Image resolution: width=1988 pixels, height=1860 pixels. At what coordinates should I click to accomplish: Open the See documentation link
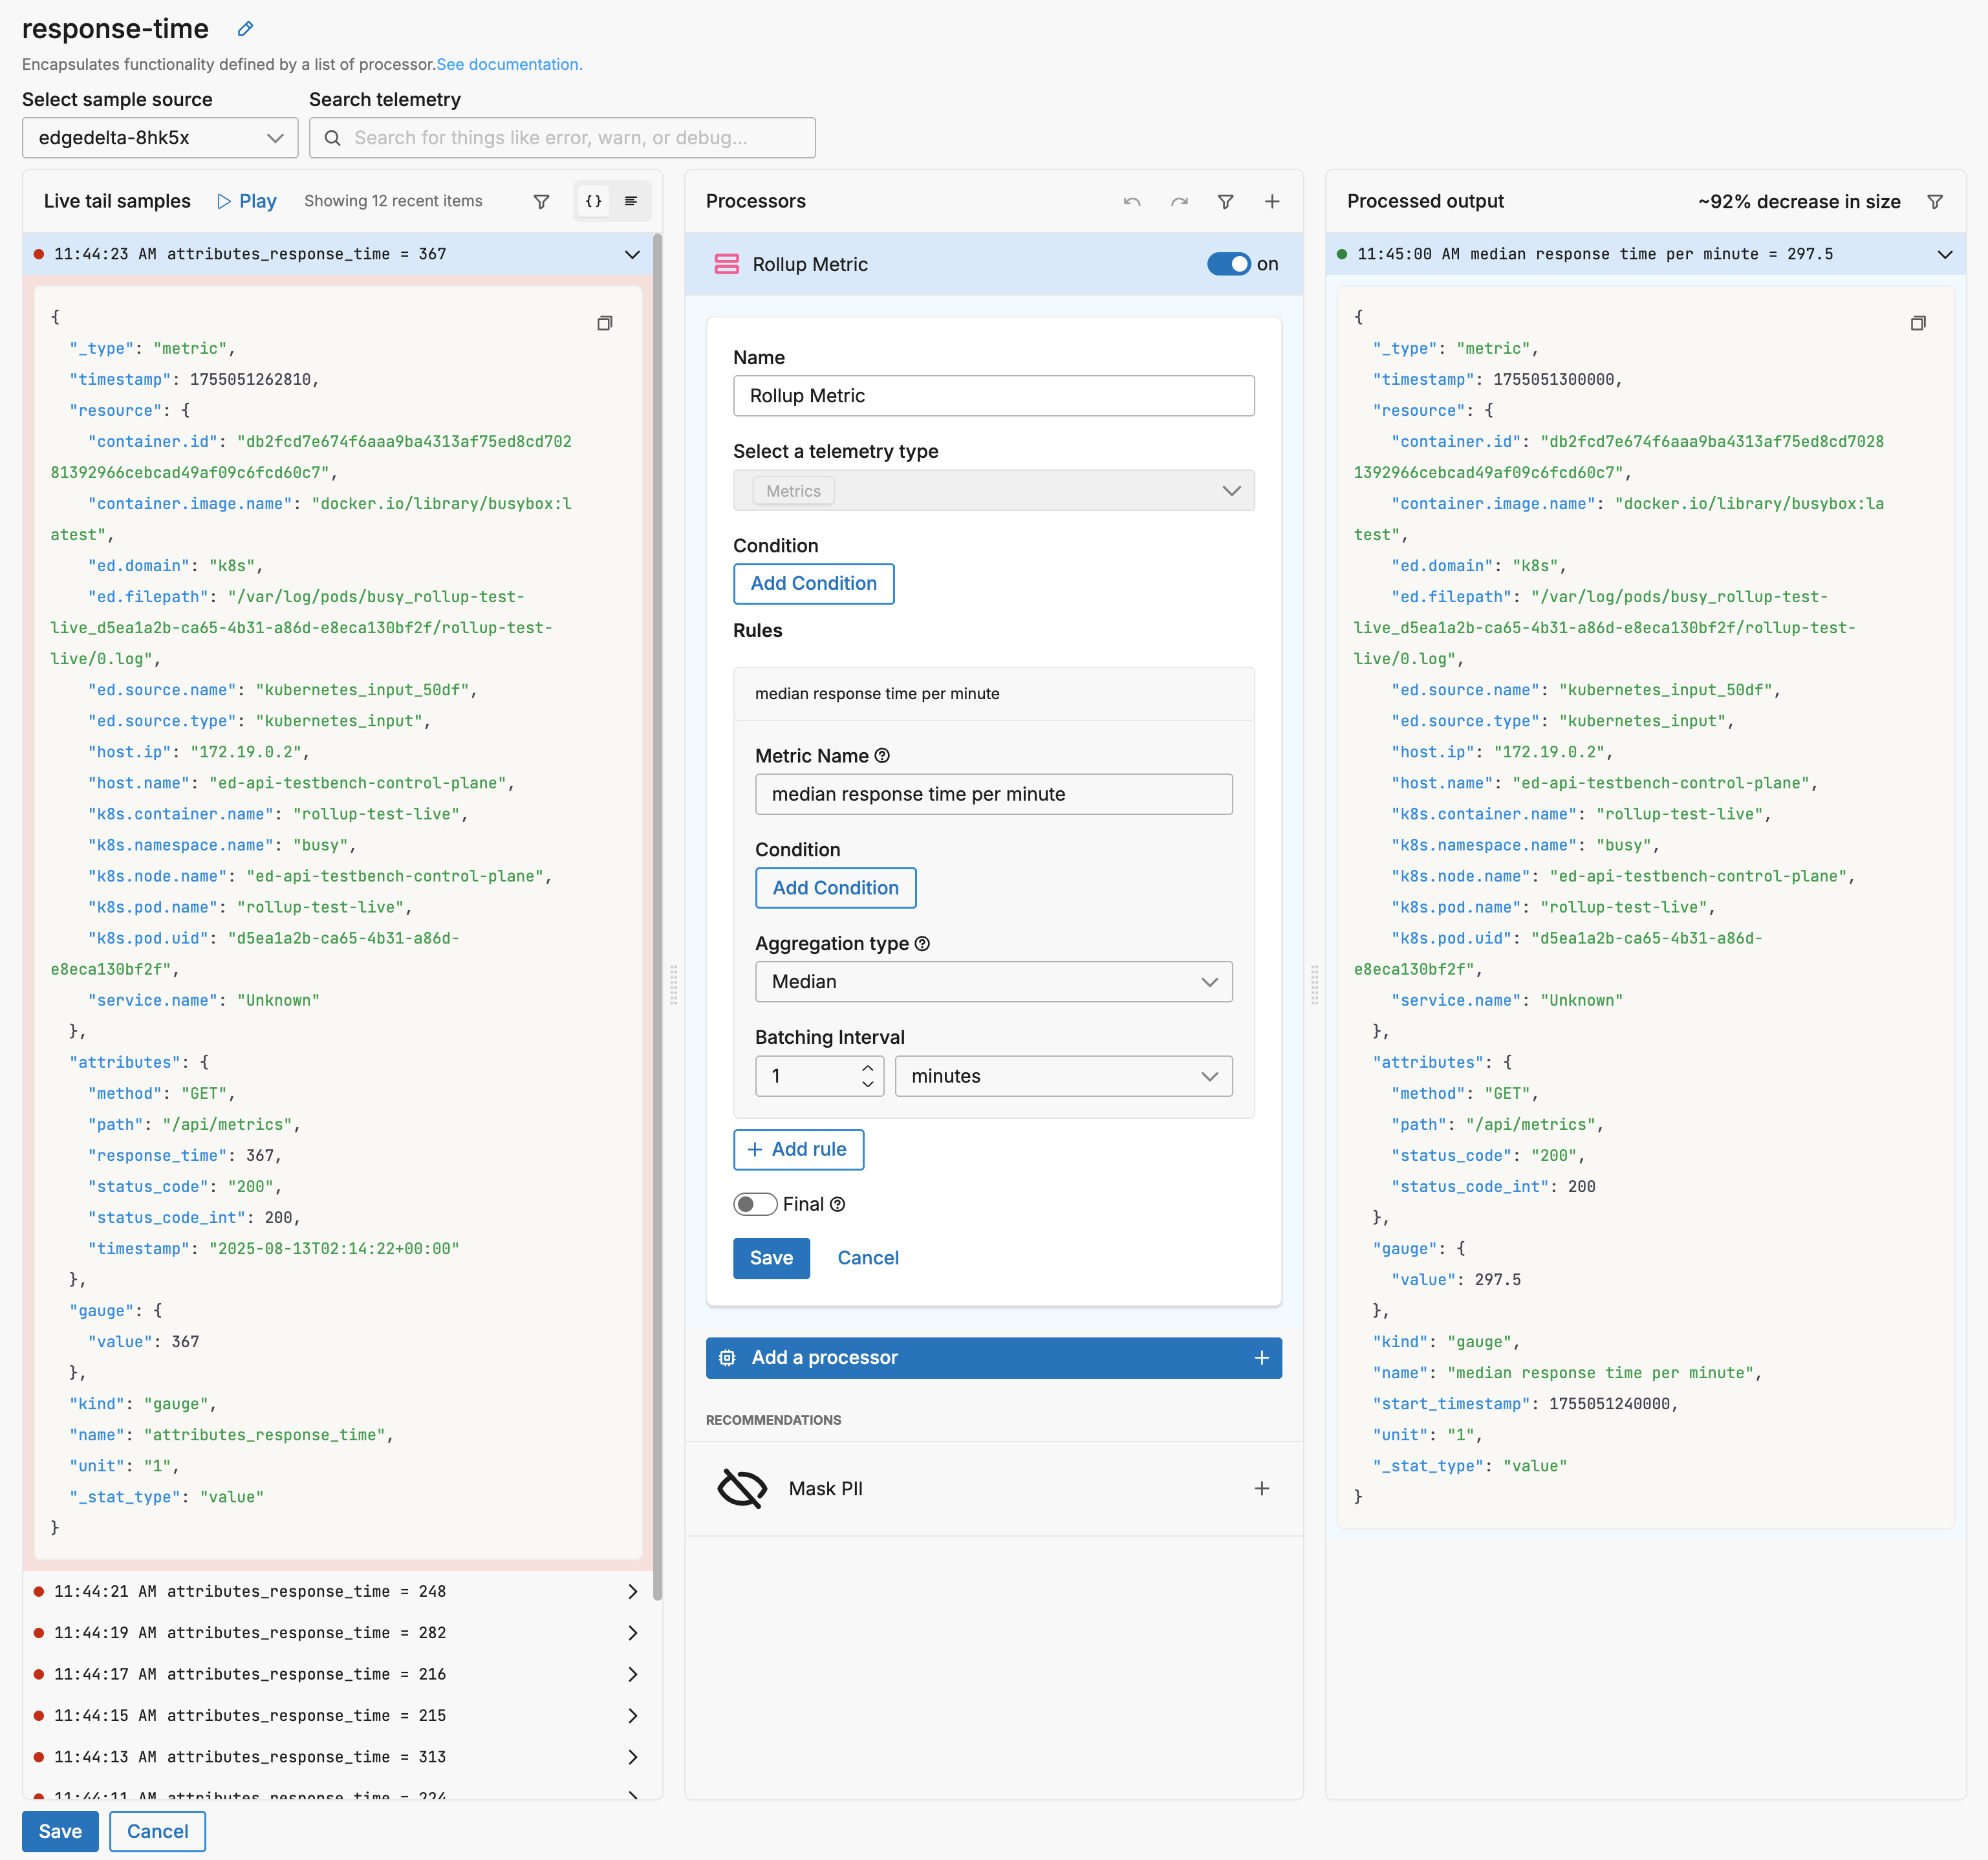coord(509,64)
